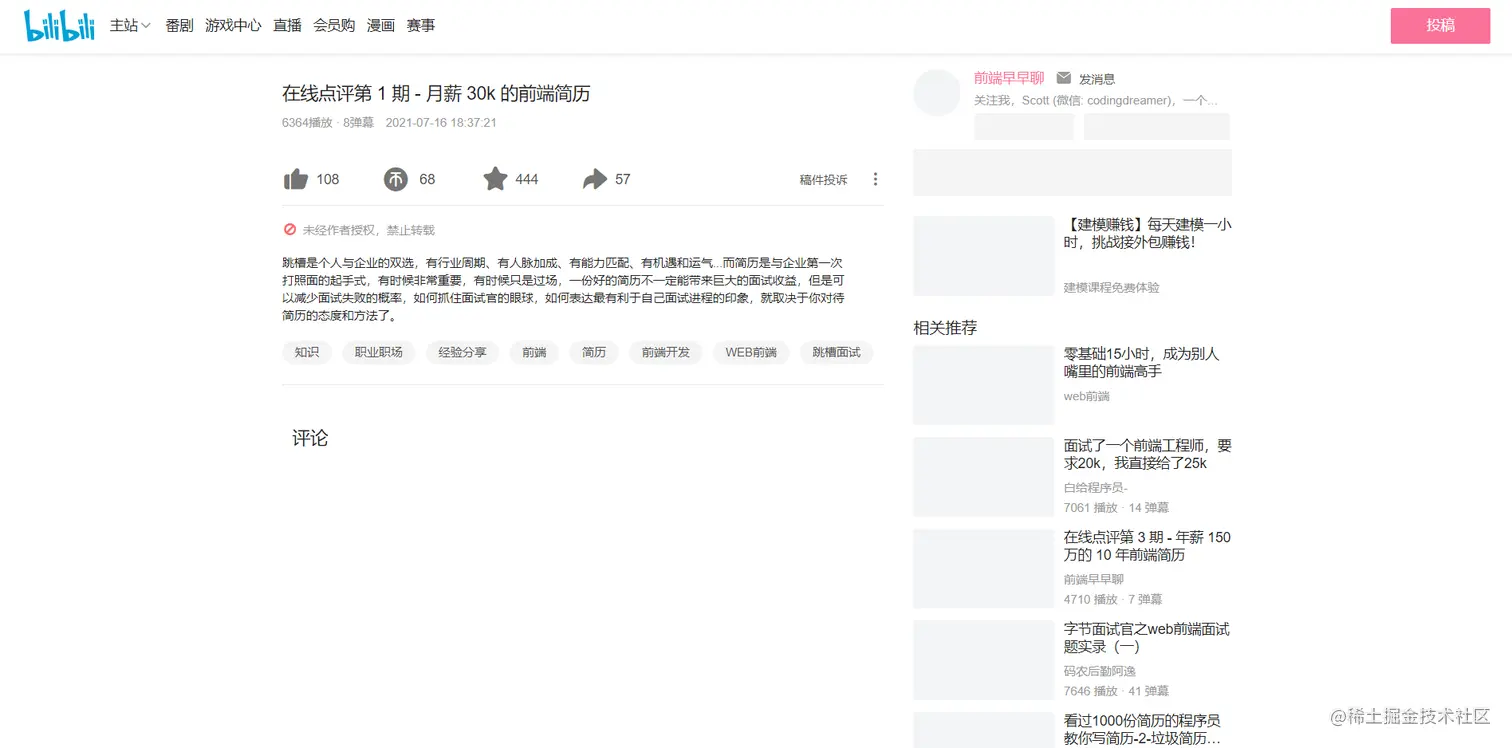1512x748 pixels.
Task: Open 看过1000份简历的程序员 video
Action: click(x=1142, y=729)
